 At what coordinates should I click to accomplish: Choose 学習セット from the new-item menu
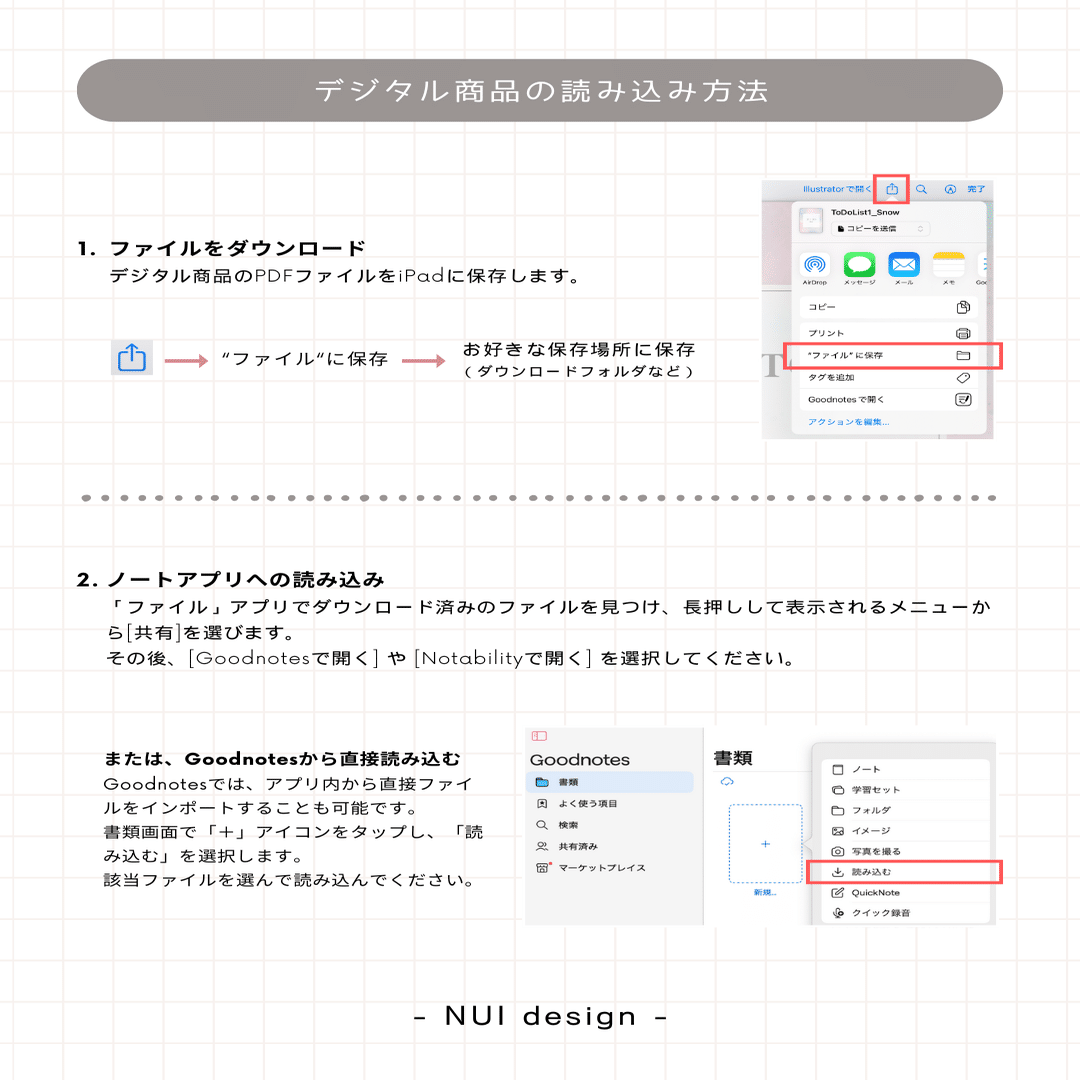pyautogui.click(x=906, y=790)
